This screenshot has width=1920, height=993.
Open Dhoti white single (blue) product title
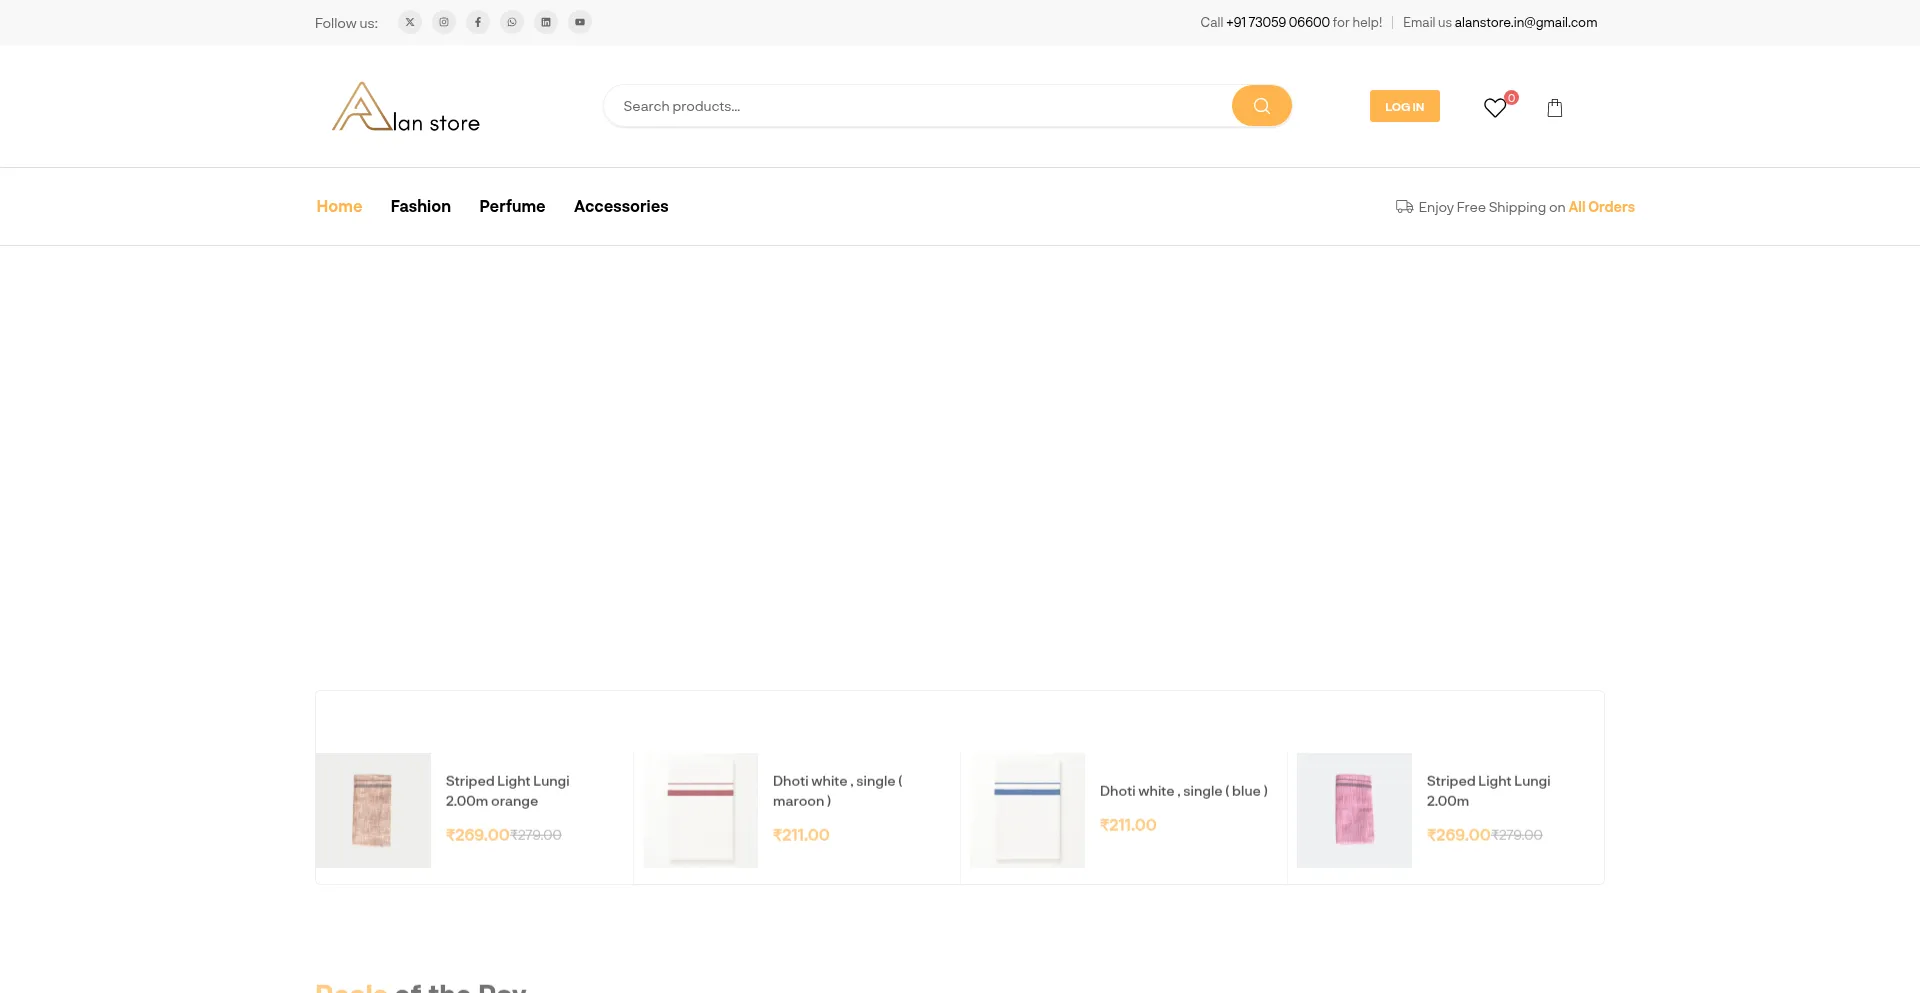click(x=1183, y=791)
